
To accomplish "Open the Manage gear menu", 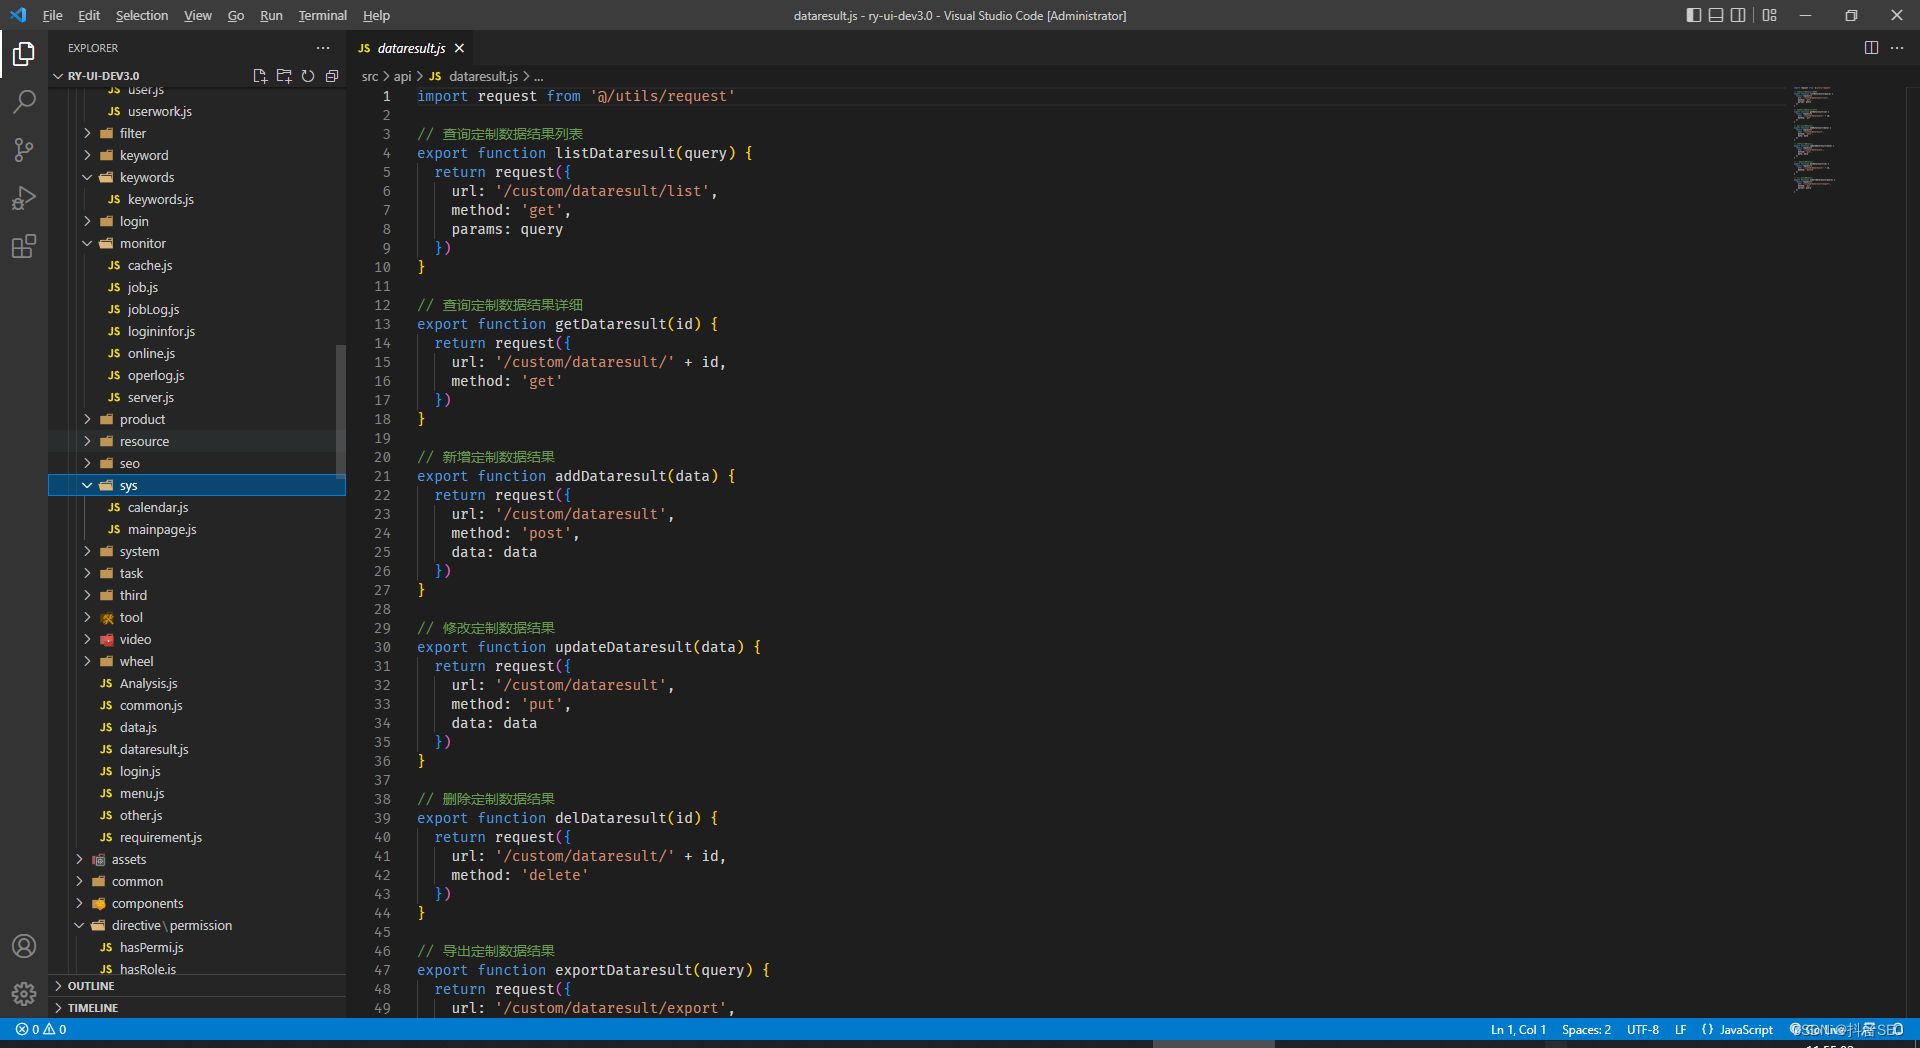I will (24, 993).
